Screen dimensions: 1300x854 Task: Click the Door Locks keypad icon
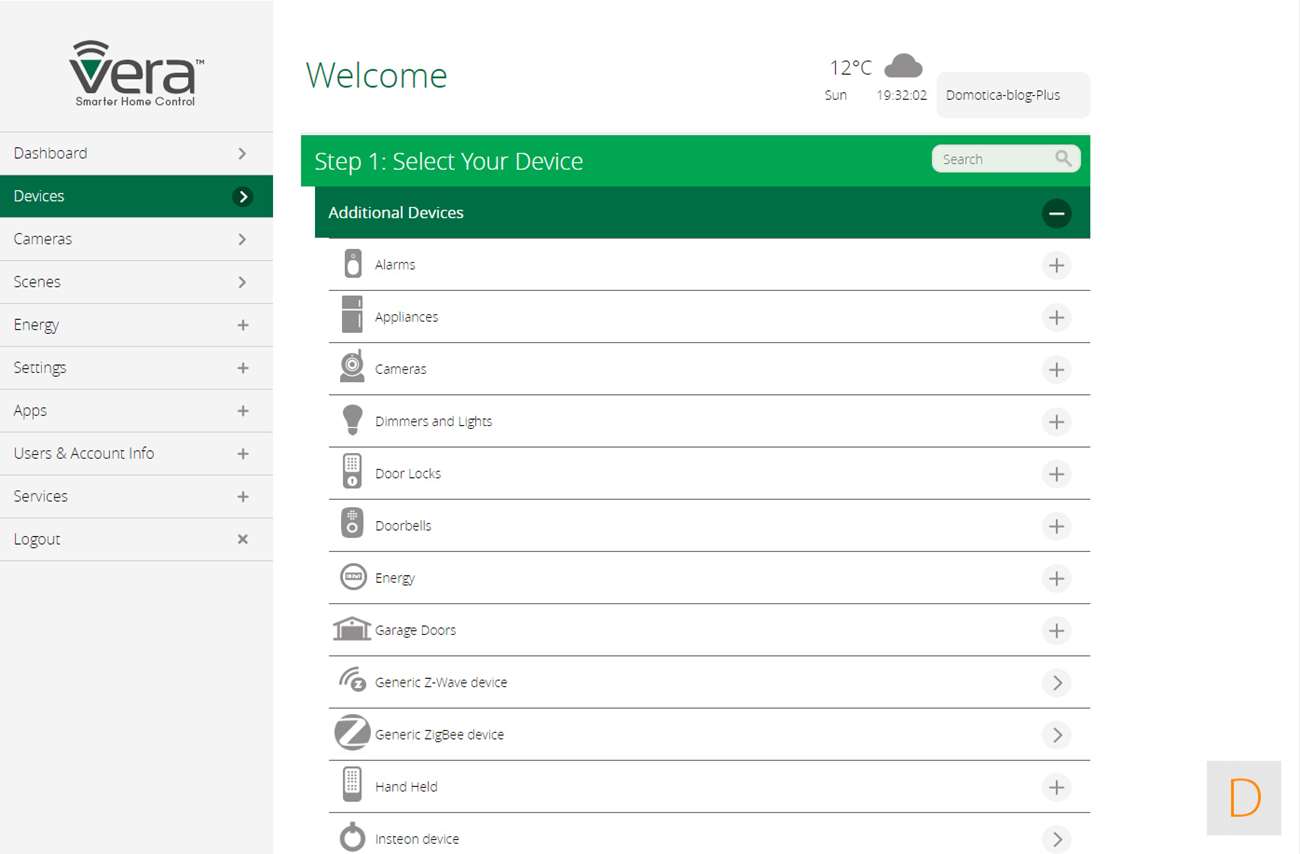click(352, 472)
